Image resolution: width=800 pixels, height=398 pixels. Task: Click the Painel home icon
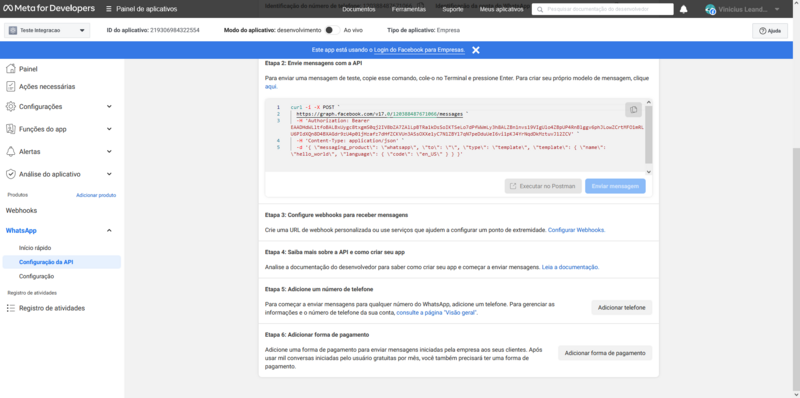(x=11, y=69)
